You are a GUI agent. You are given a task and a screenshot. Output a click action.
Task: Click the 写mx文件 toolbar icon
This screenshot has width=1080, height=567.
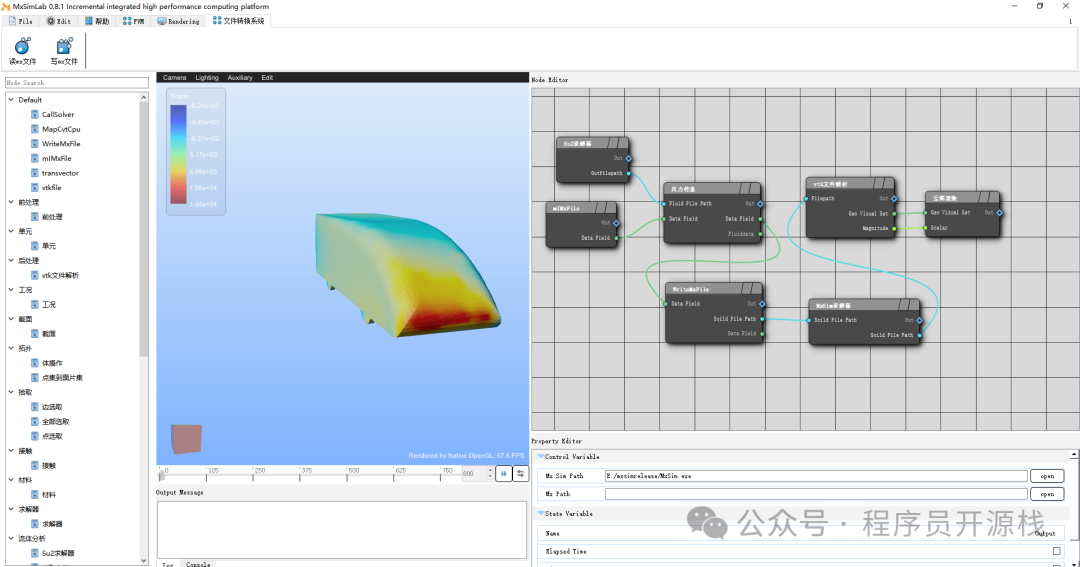pos(64,46)
